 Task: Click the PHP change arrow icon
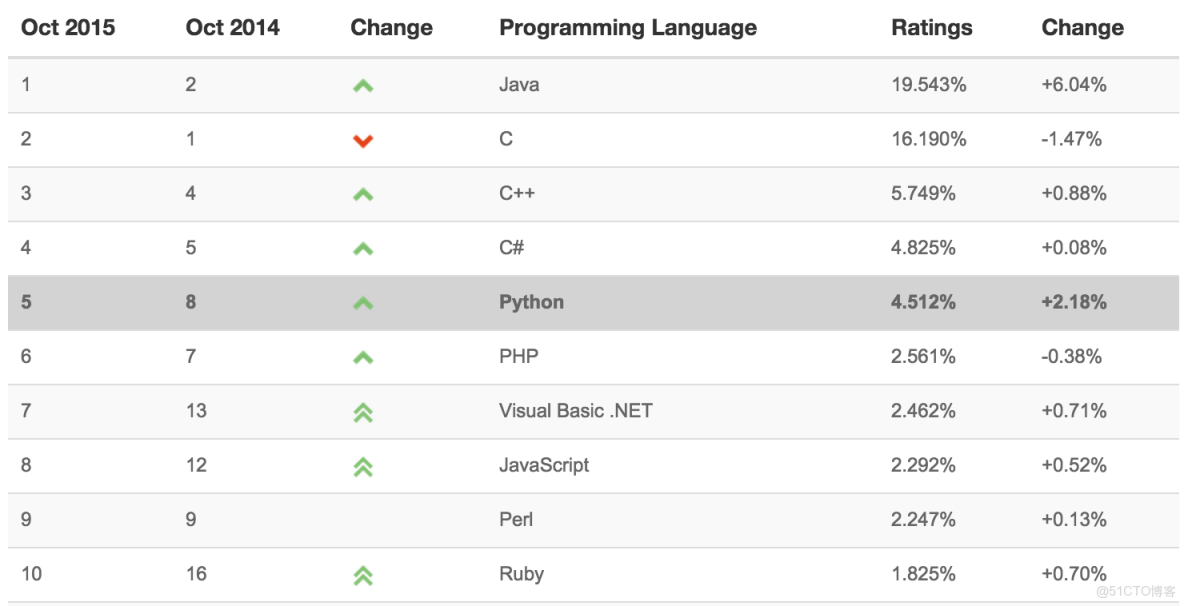(364, 356)
